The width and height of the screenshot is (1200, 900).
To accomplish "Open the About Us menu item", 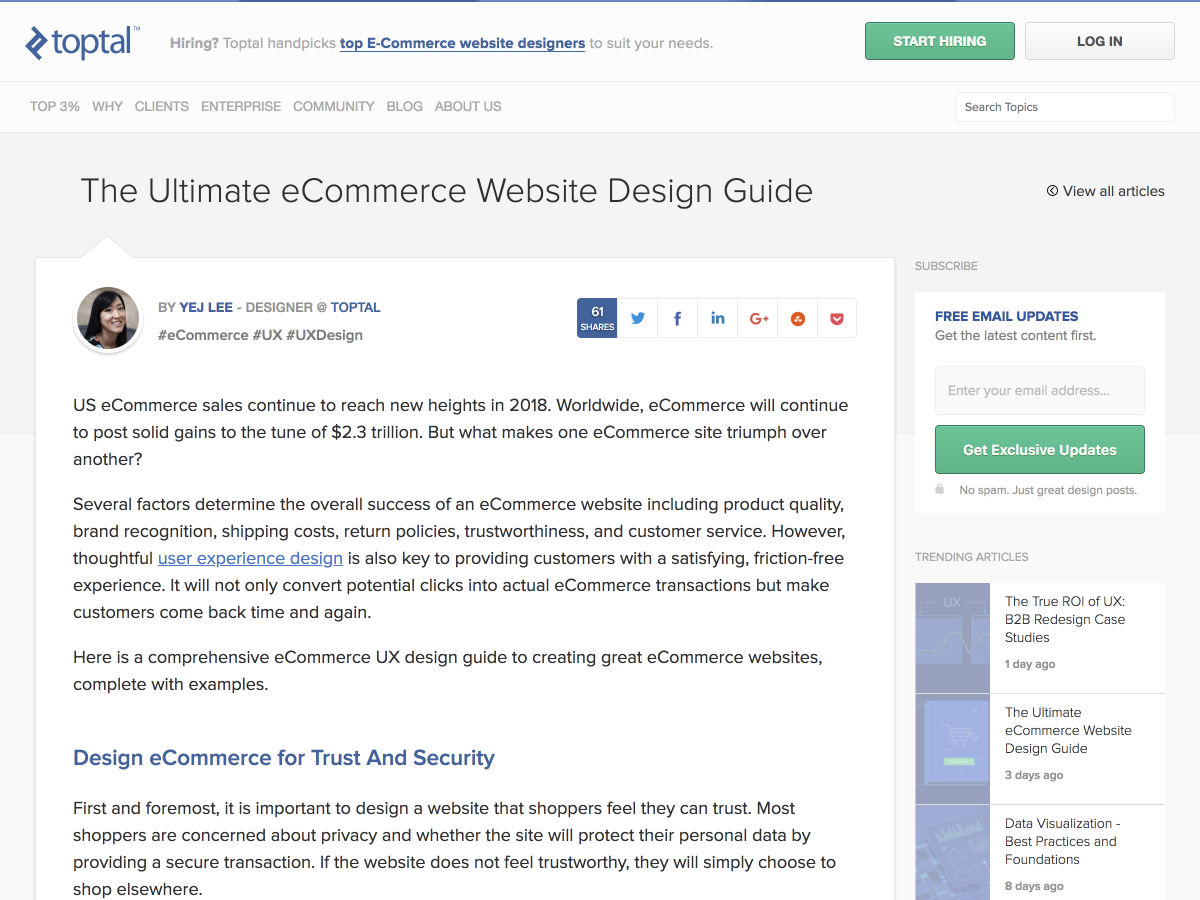I will (x=468, y=106).
